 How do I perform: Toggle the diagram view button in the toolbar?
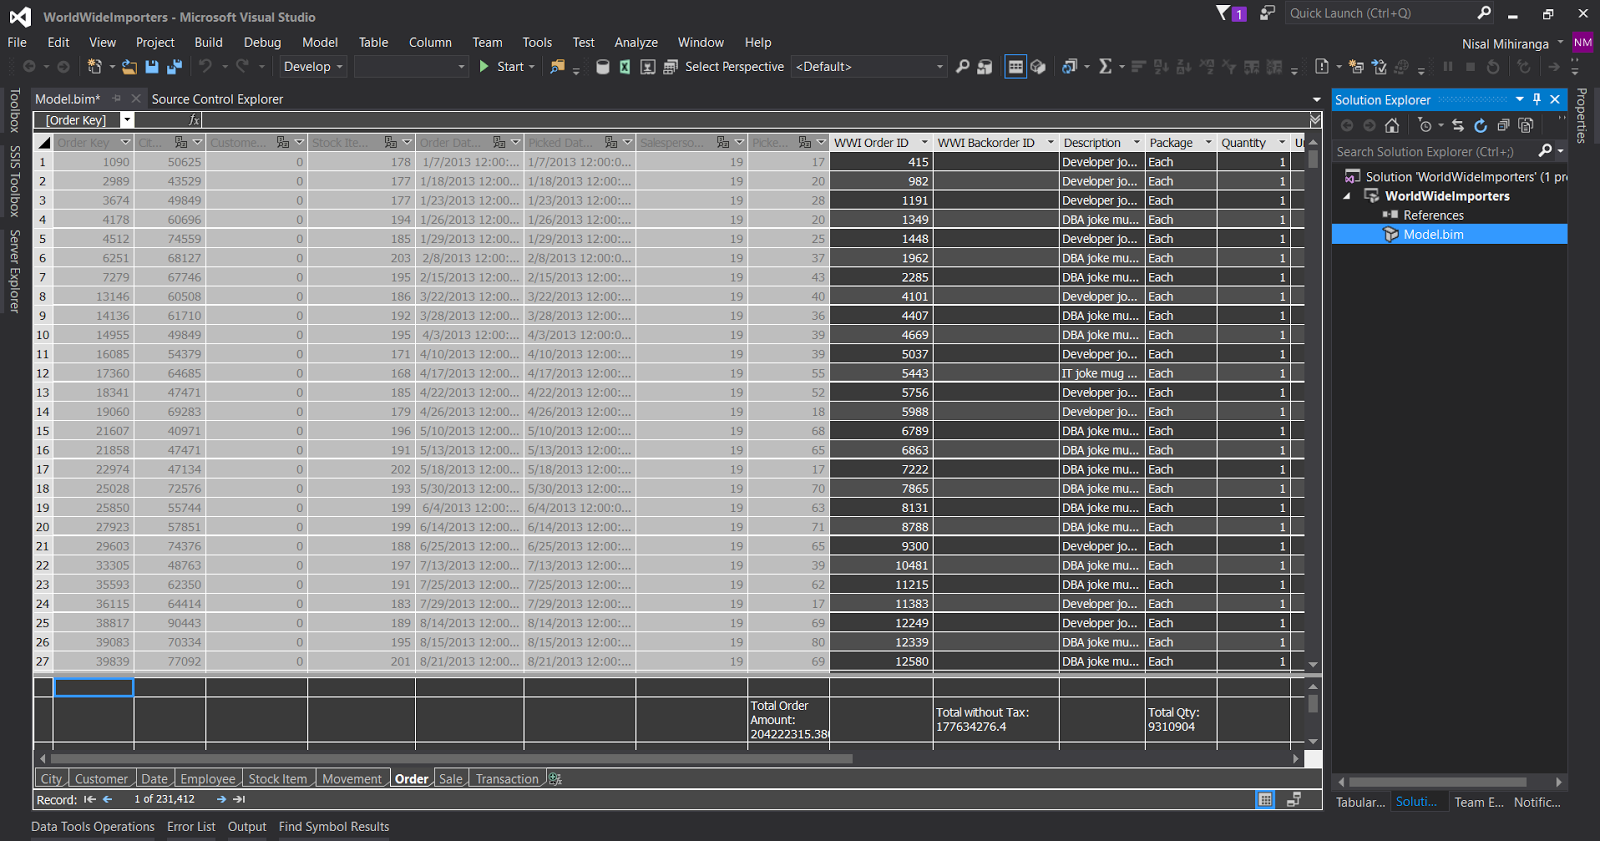pyautogui.click(x=1038, y=66)
